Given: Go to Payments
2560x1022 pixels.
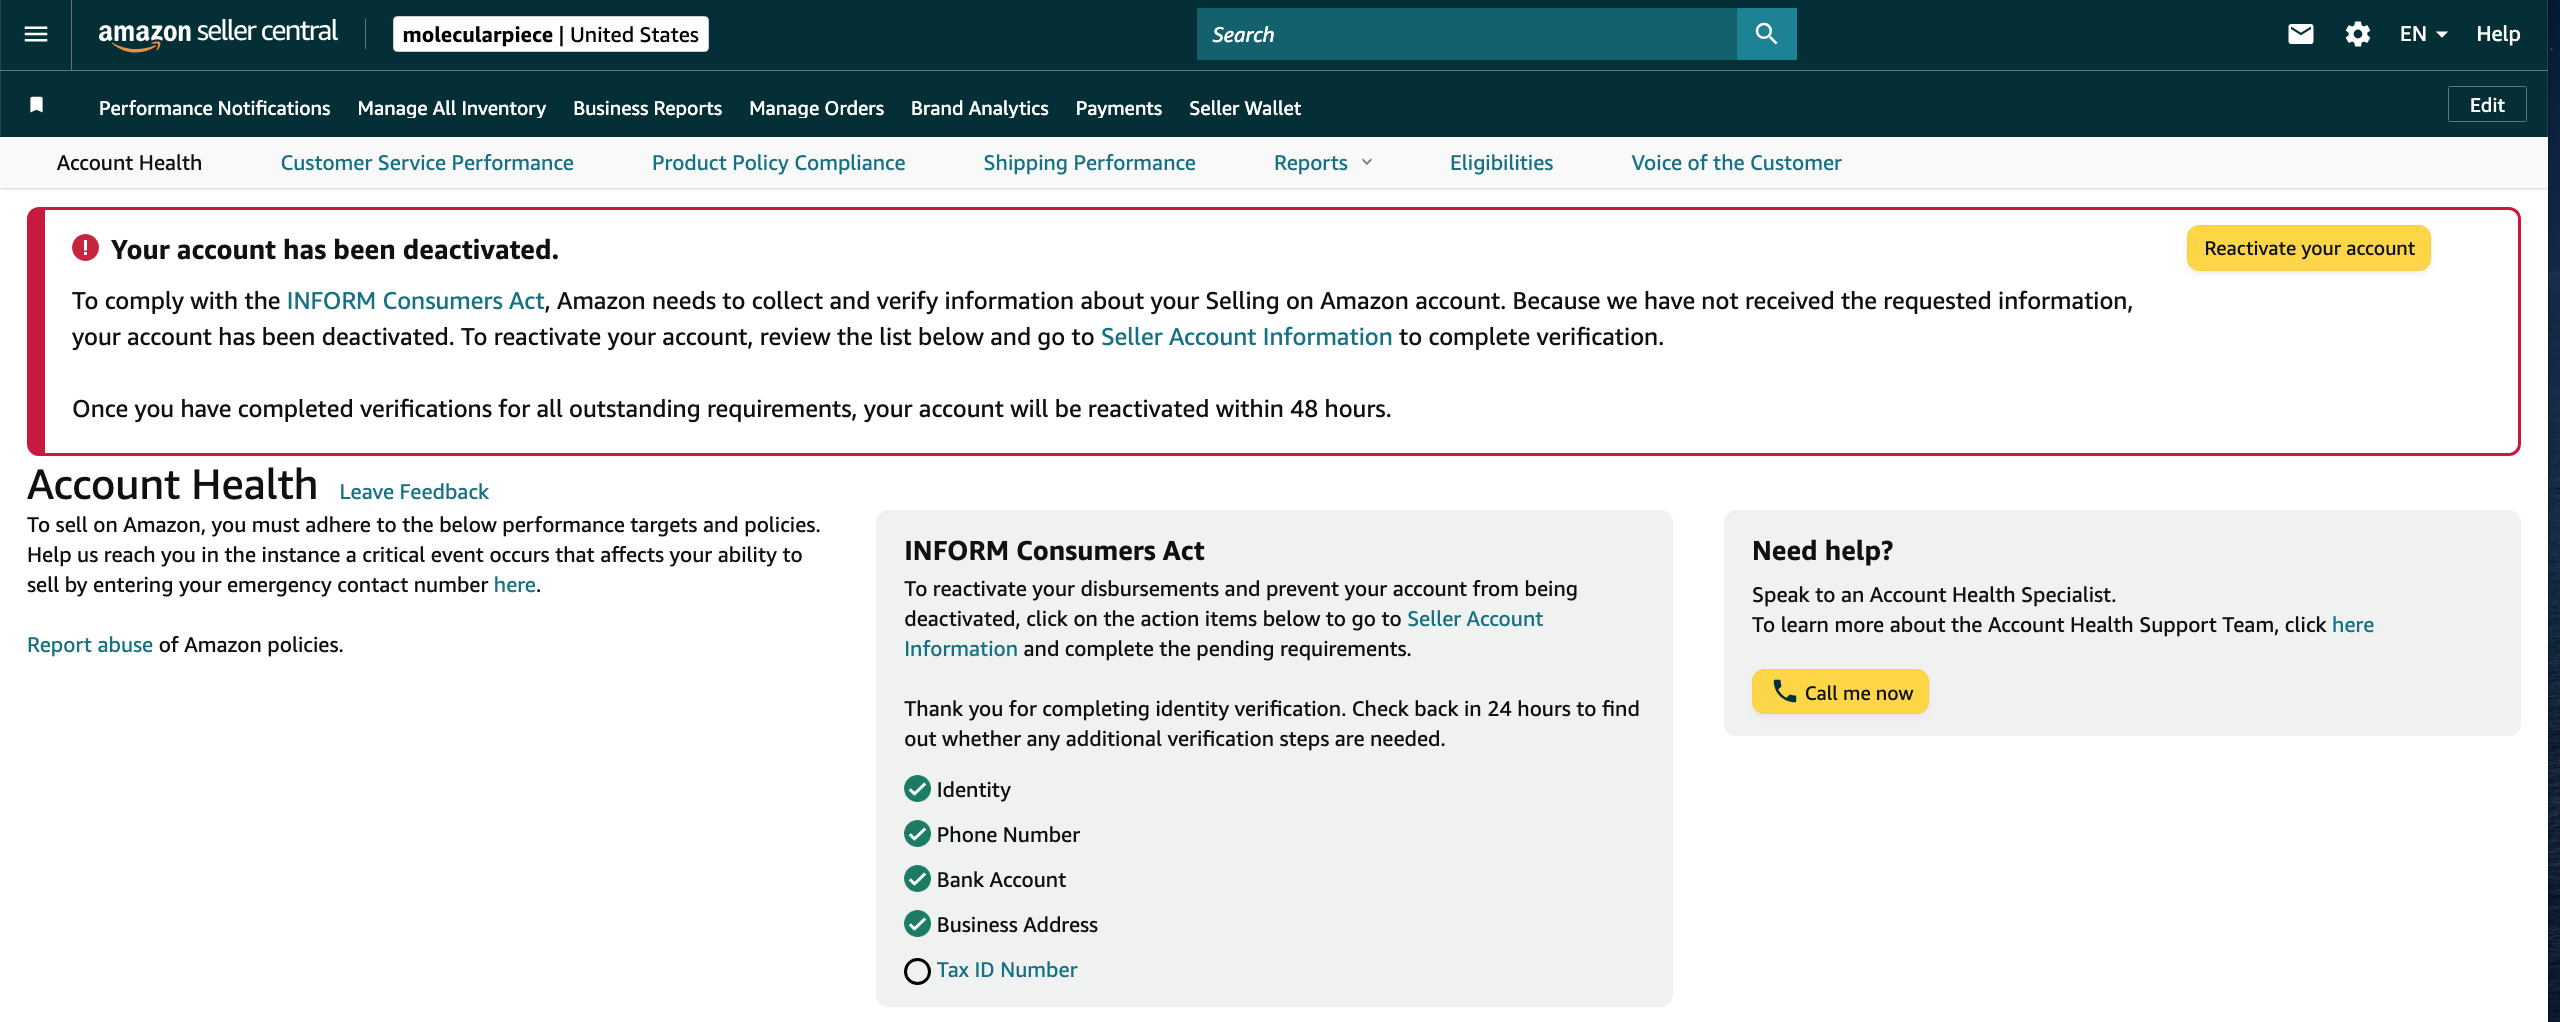Looking at the screenshot, I should pyautogui.click(x=1118, y=108).
